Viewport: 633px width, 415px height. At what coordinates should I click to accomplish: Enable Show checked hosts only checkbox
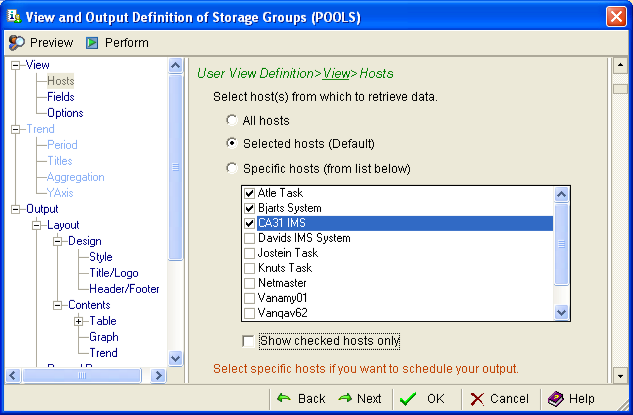coord(249,341)
